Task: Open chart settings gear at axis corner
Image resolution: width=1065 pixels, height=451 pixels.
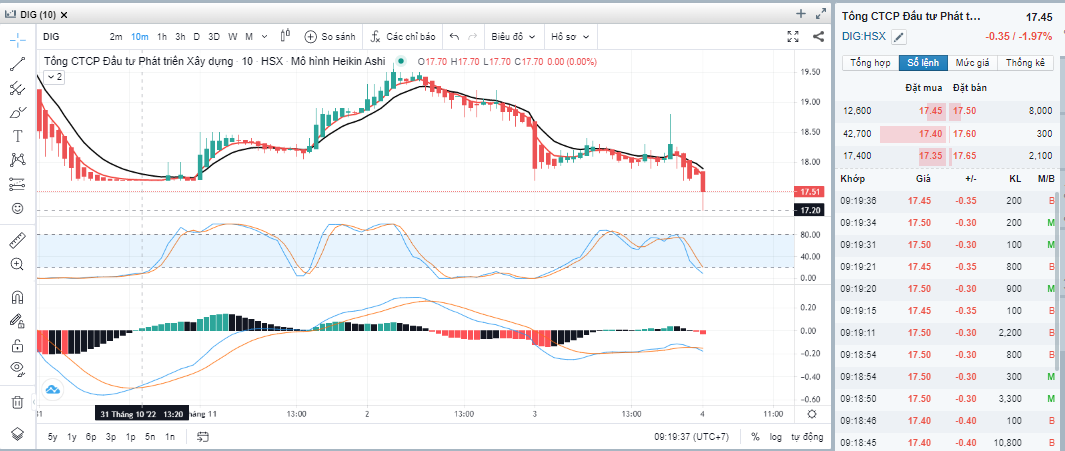Action: click(812, 414)
